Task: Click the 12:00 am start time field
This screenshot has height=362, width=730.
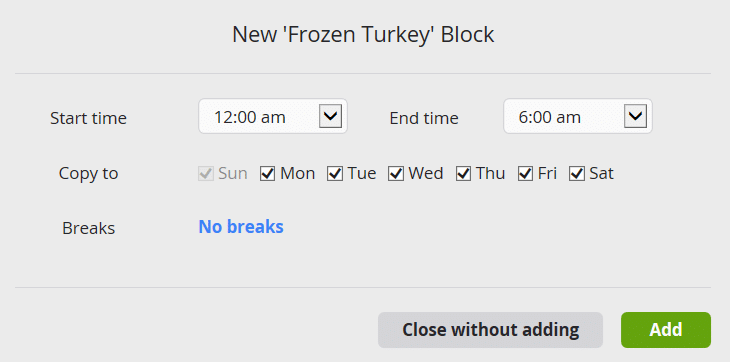Action: 273,116
